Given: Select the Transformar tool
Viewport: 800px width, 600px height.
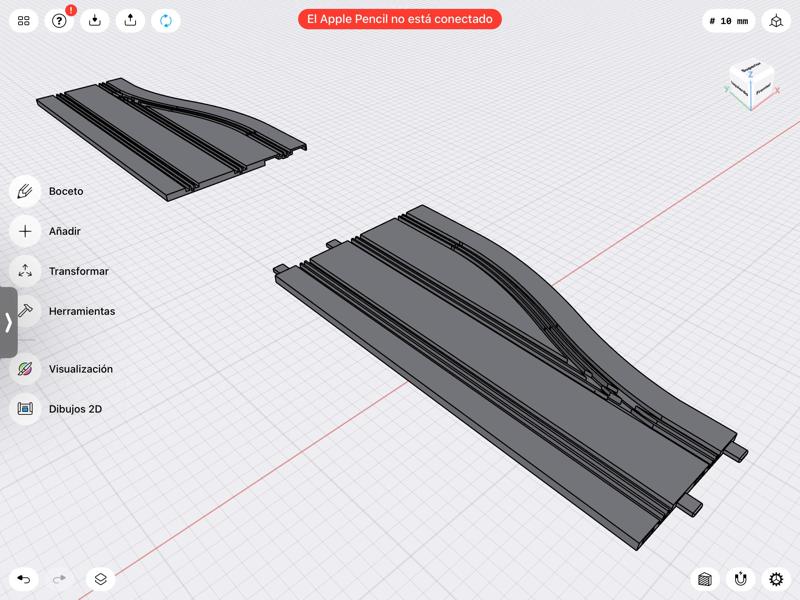Looking at the screenshot, I should (x=58, y=271).
